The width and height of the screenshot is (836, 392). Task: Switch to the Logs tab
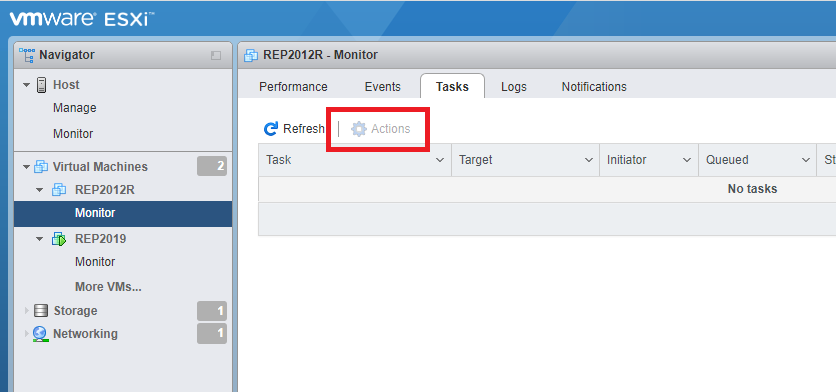pyautogui.click(x=514, y=86)
